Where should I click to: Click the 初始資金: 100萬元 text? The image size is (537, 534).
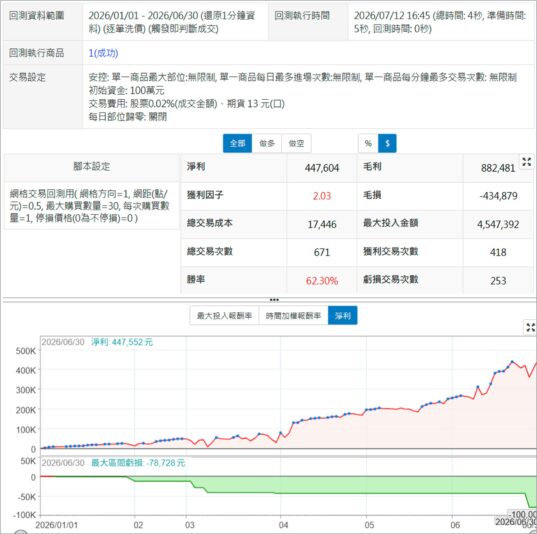pos(126,90)
